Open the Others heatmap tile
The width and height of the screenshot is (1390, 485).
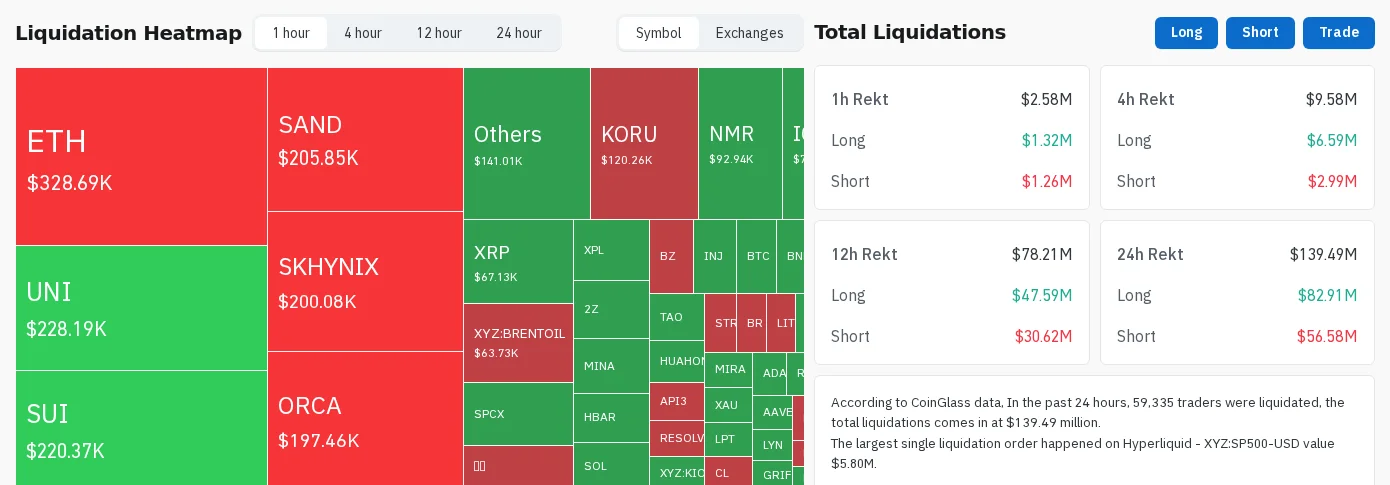527,143
